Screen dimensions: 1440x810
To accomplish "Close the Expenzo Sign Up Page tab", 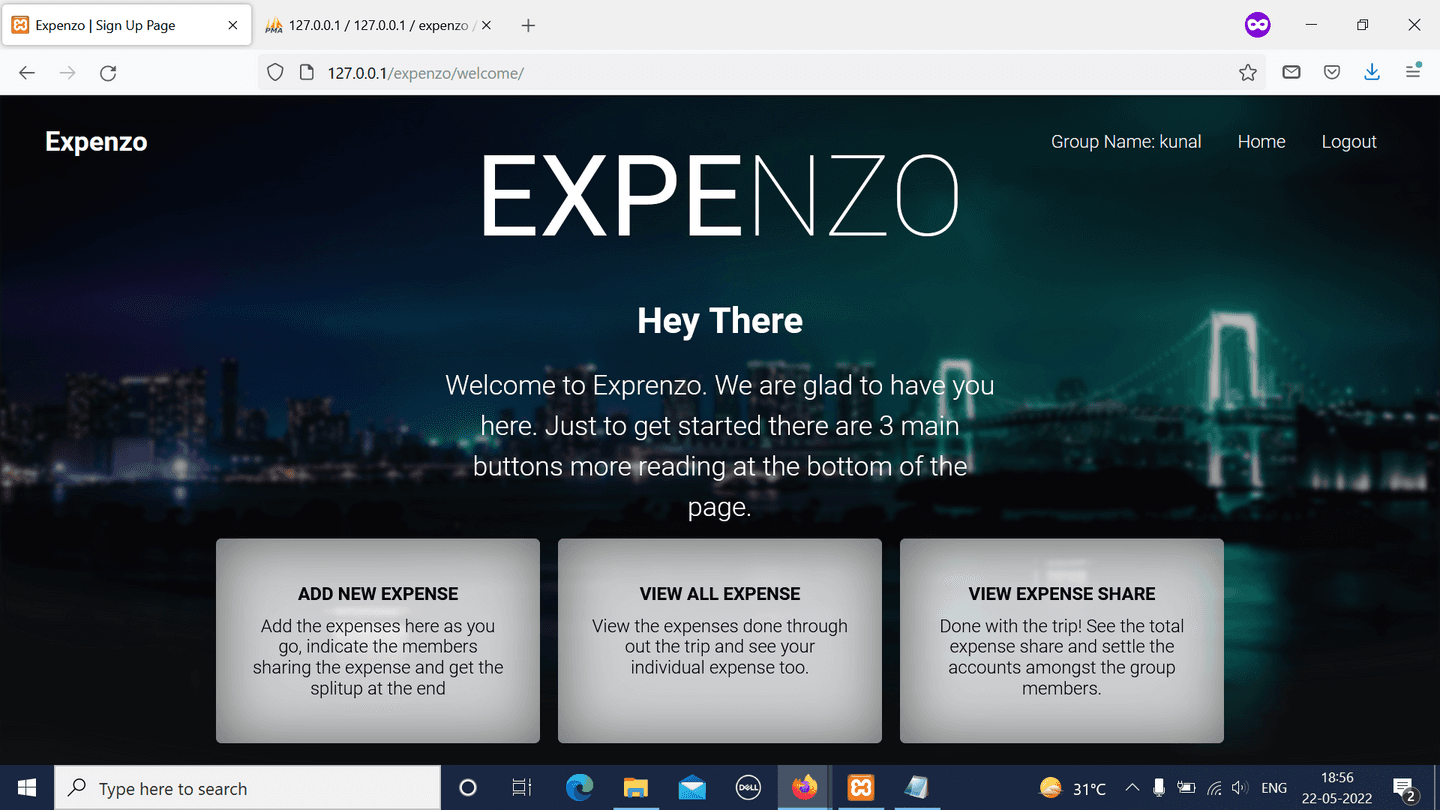I will pyautogui.click(x=233, y=25).
